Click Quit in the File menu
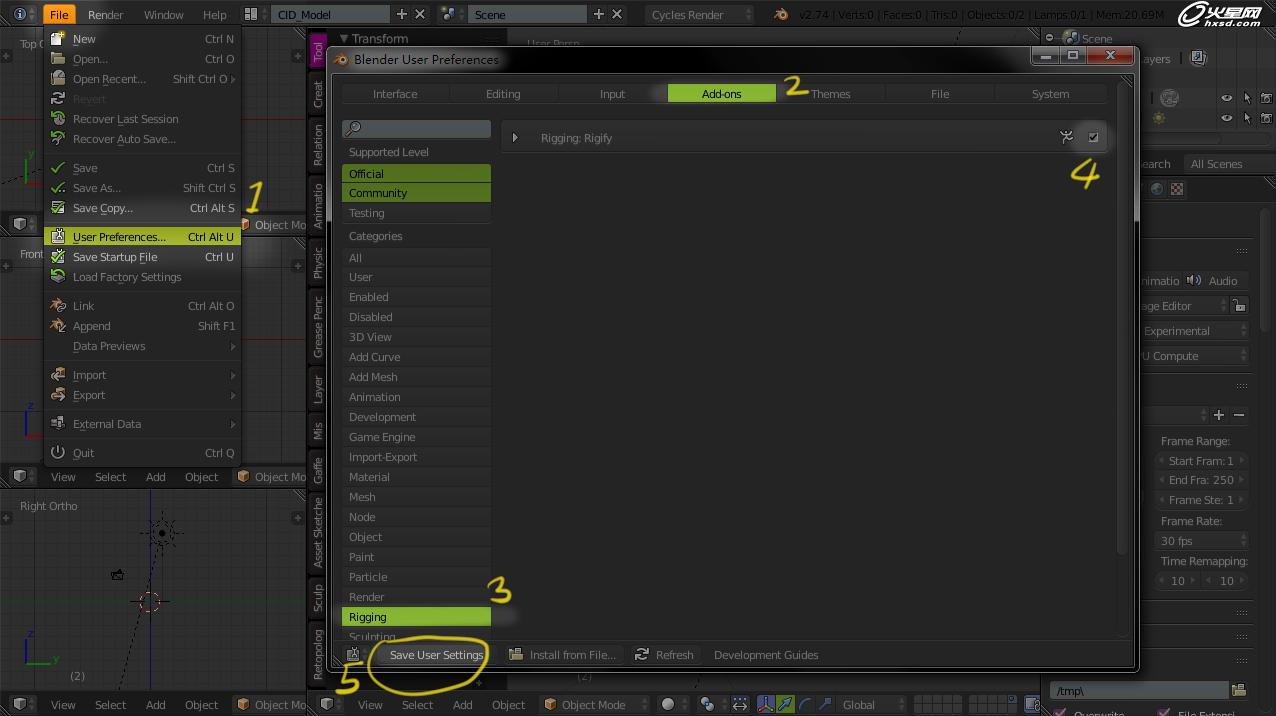Viewport: 1276px width, 716px height. tap(142, 453)
